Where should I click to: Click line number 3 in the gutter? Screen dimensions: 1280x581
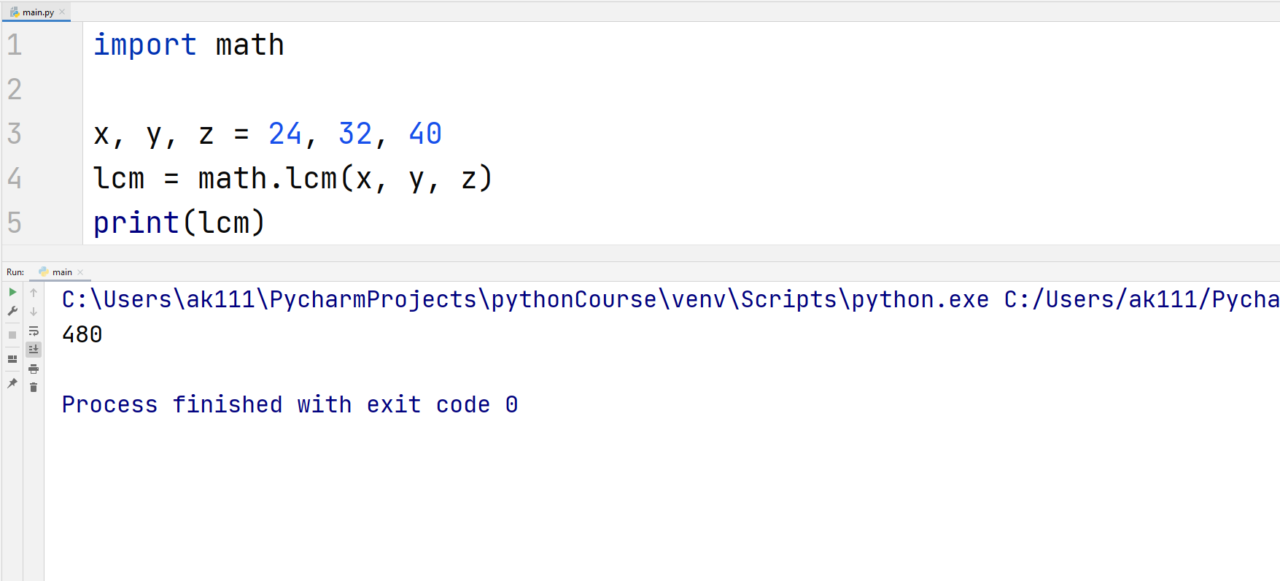point(14,133)
